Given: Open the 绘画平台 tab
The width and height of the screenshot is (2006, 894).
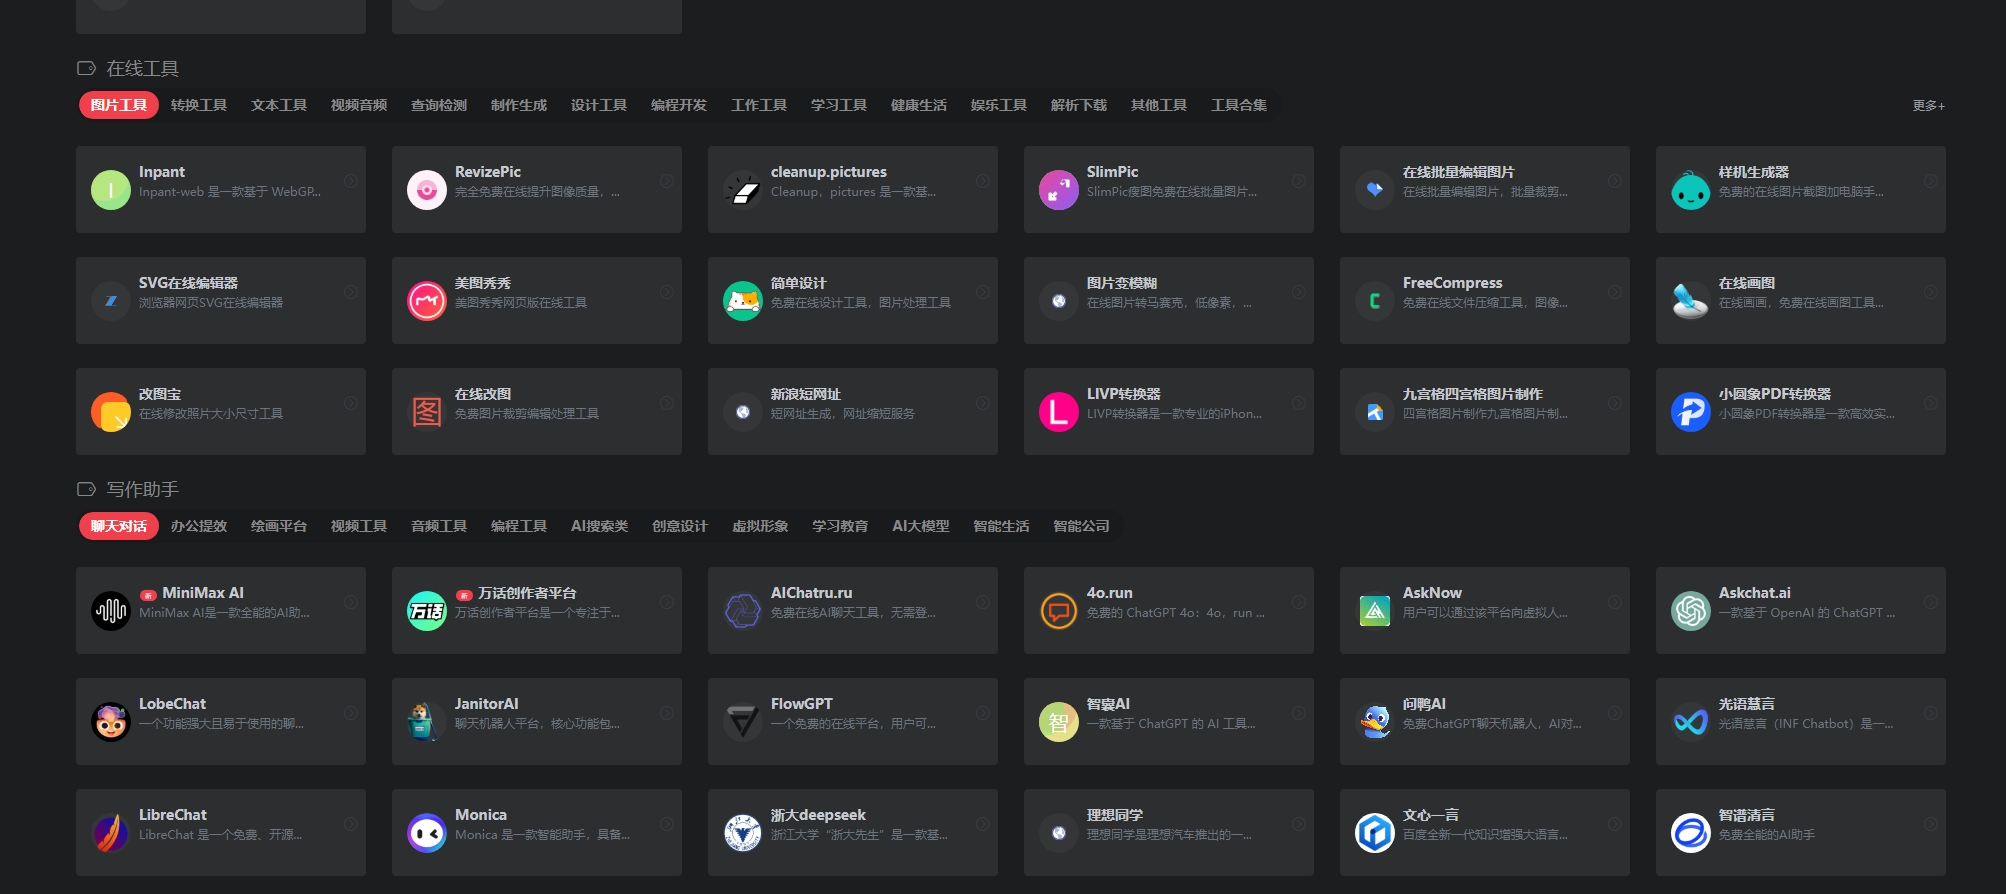Looking at the screenshot, I should (x=279, y=526).
